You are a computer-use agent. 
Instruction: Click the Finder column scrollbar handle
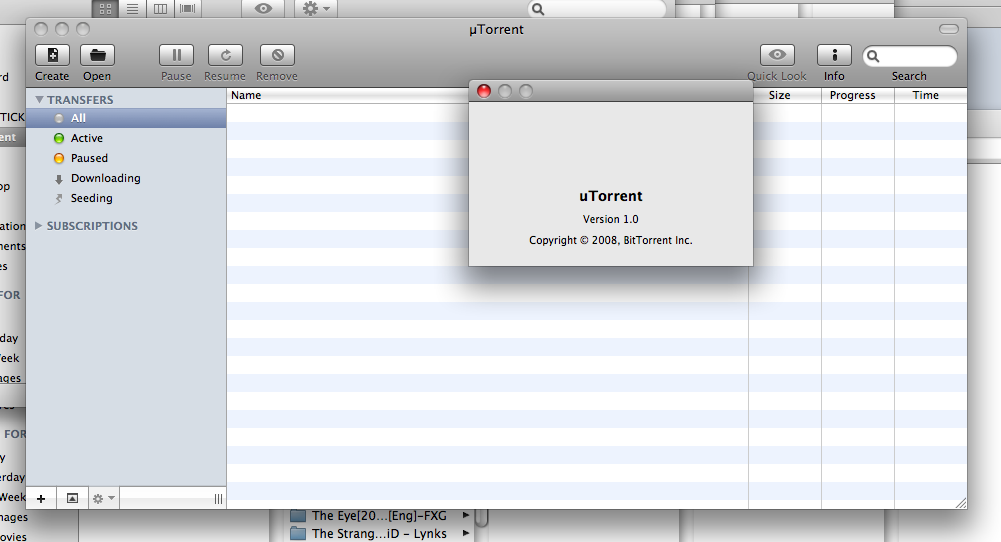point(482,517)
